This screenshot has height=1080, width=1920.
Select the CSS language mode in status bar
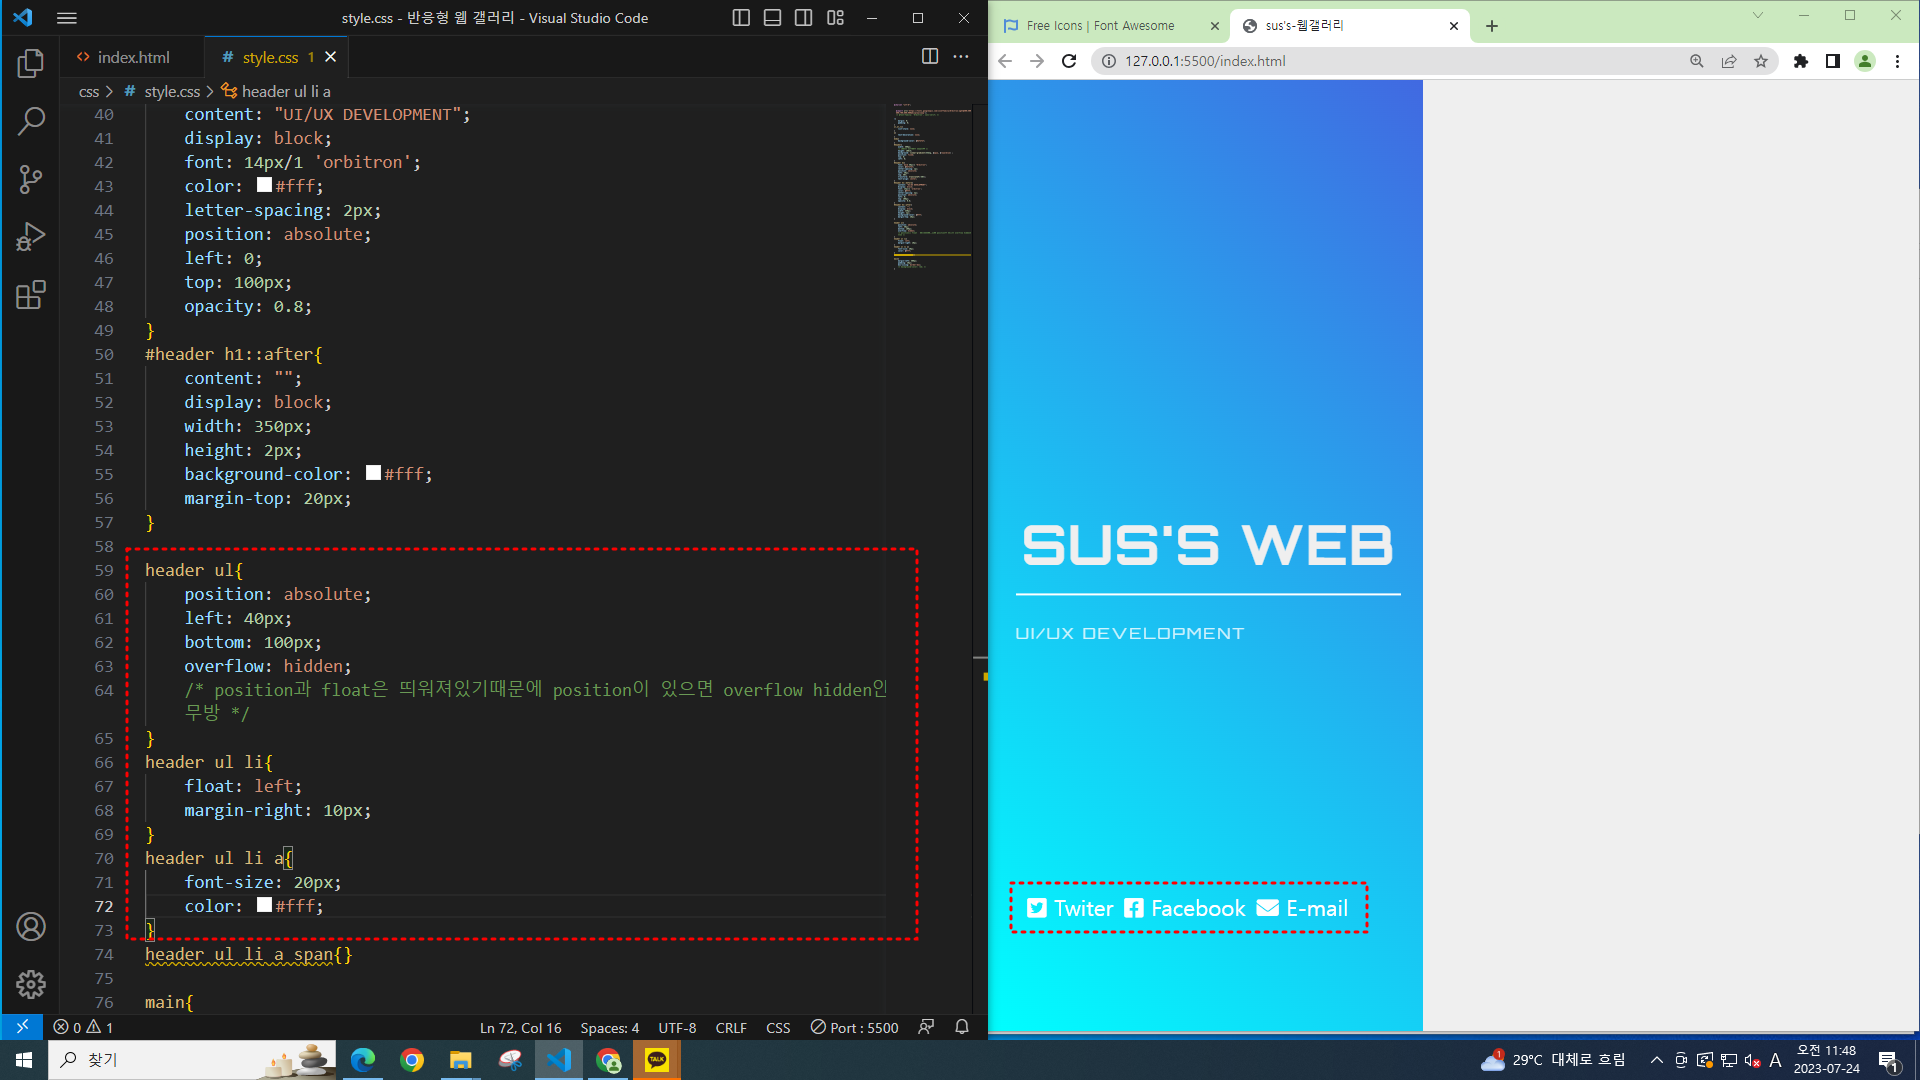(x=777, y=1028)
